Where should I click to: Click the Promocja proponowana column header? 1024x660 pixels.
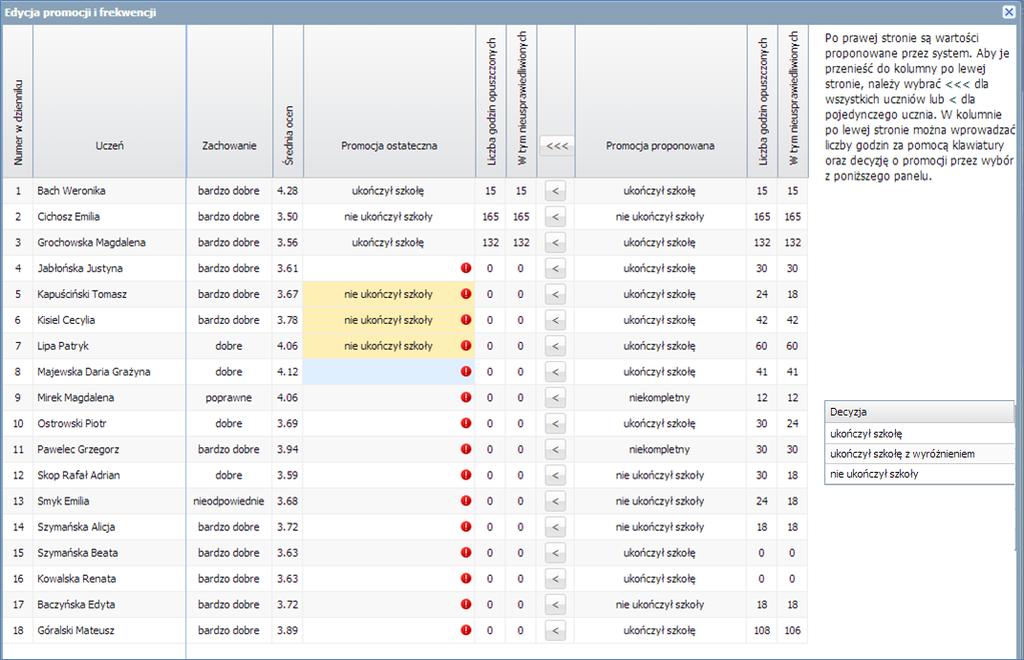tap(660, 101)
